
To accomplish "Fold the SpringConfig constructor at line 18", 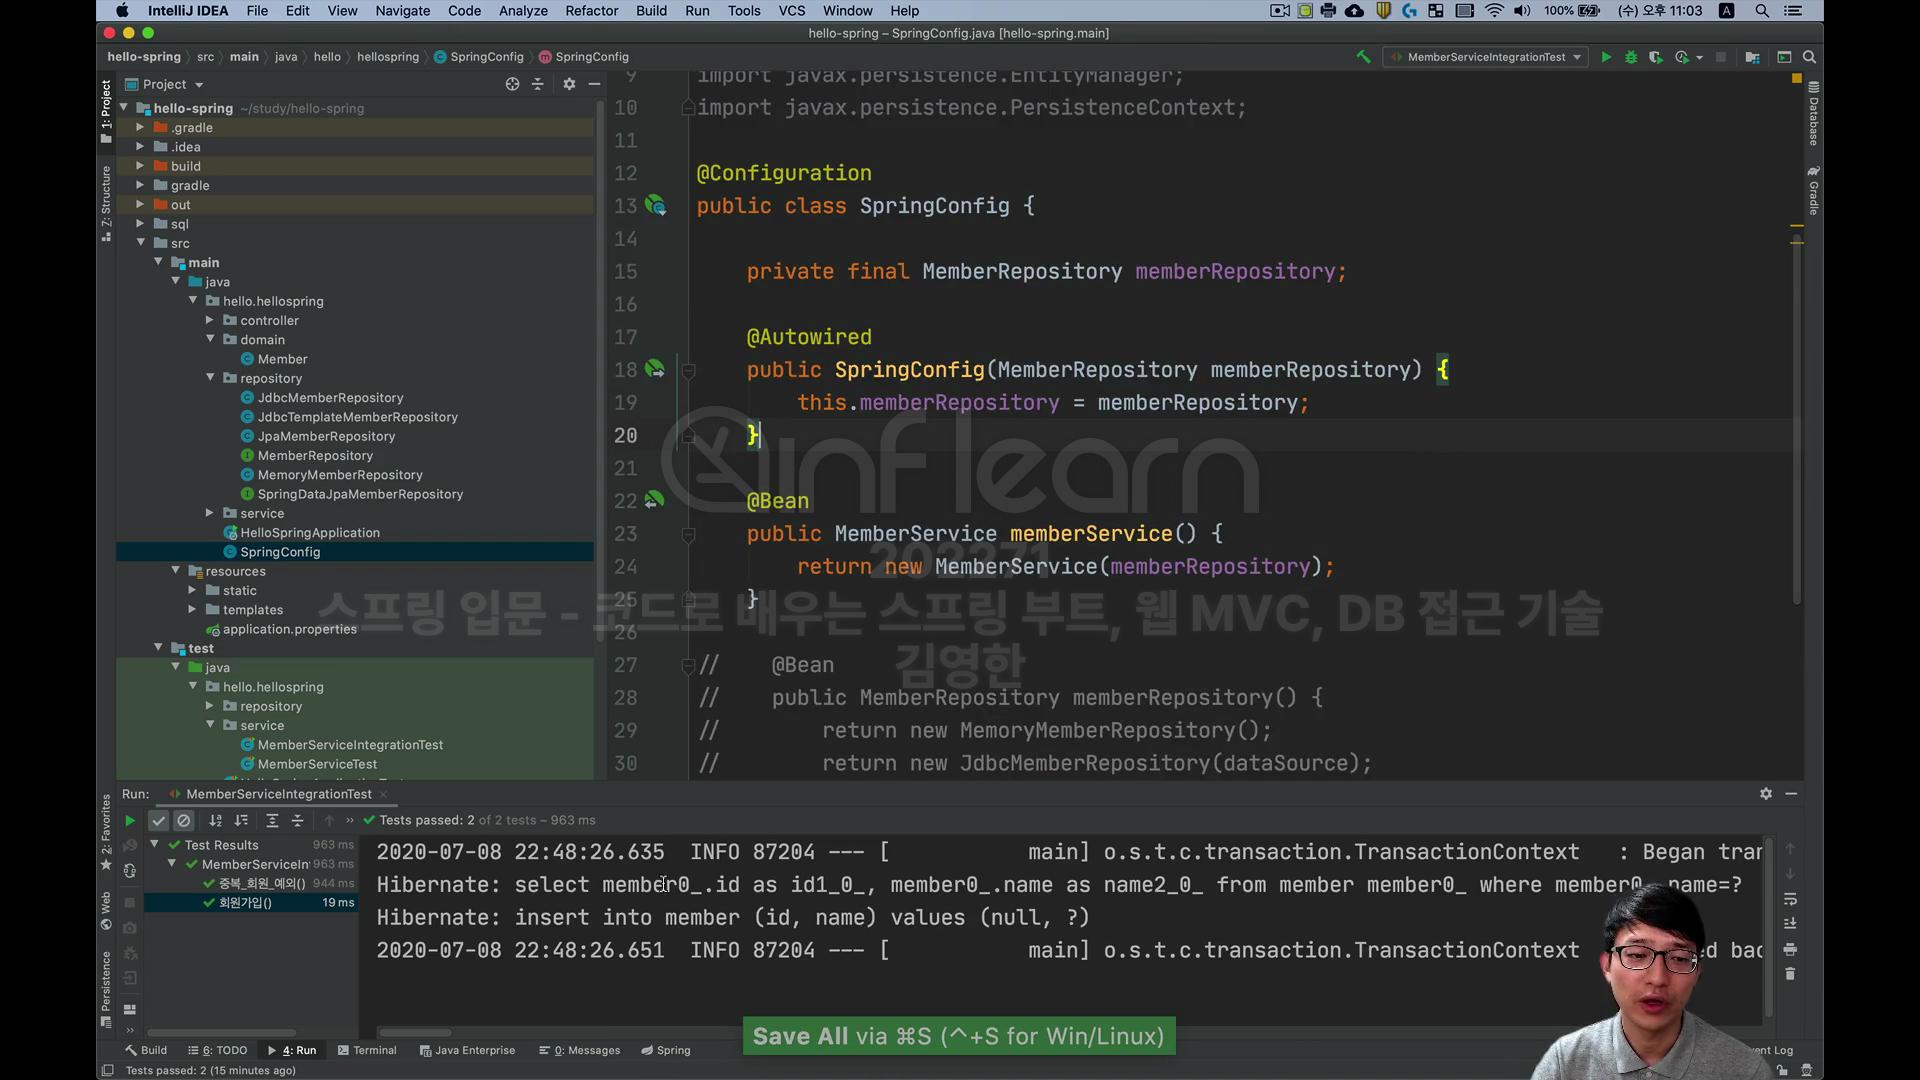I will [x=688, y=370].
